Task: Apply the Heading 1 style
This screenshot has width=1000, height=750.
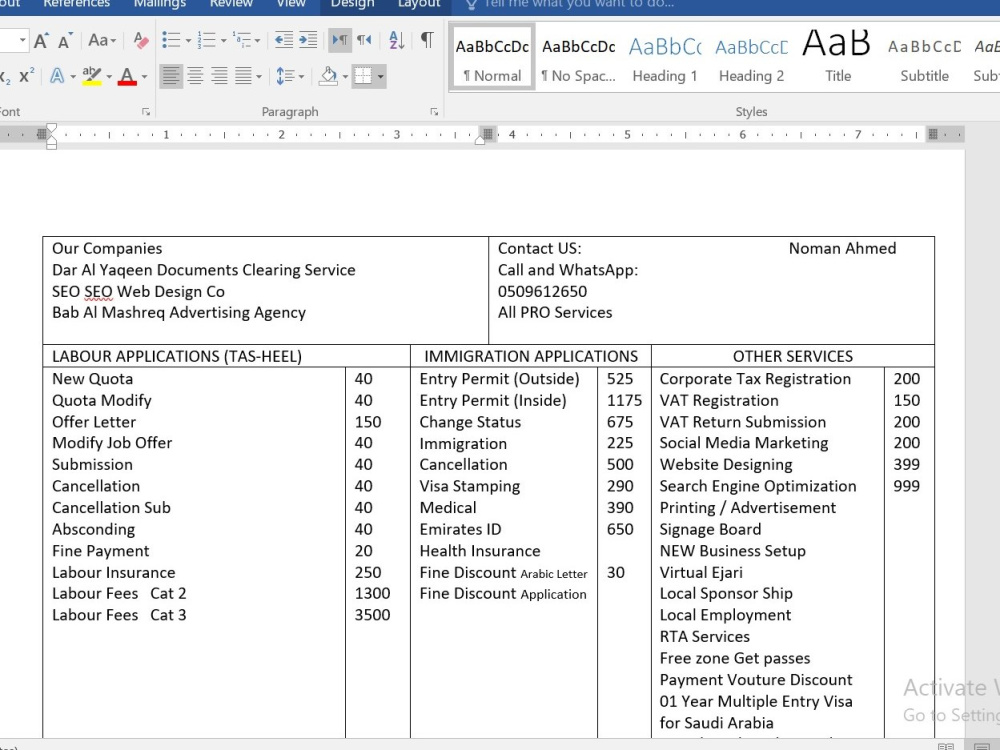Action: (x=665, y=57)
